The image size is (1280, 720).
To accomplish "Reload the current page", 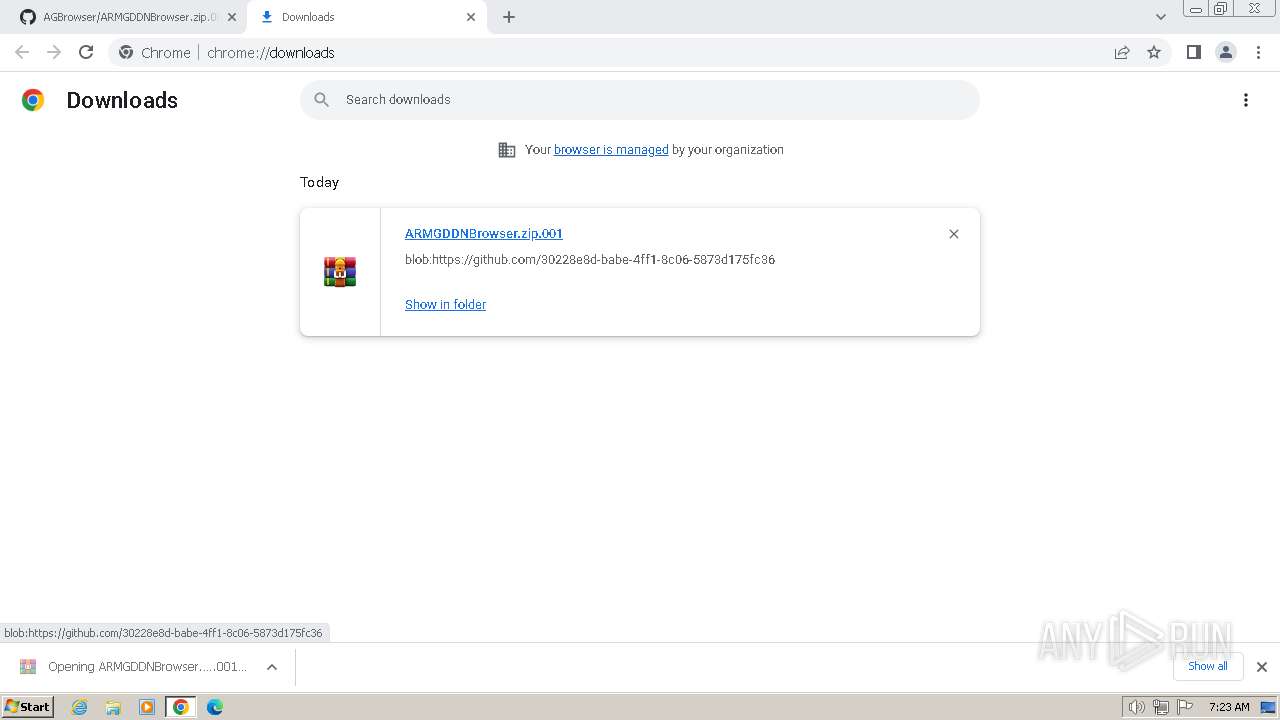I will pos(86,52).
